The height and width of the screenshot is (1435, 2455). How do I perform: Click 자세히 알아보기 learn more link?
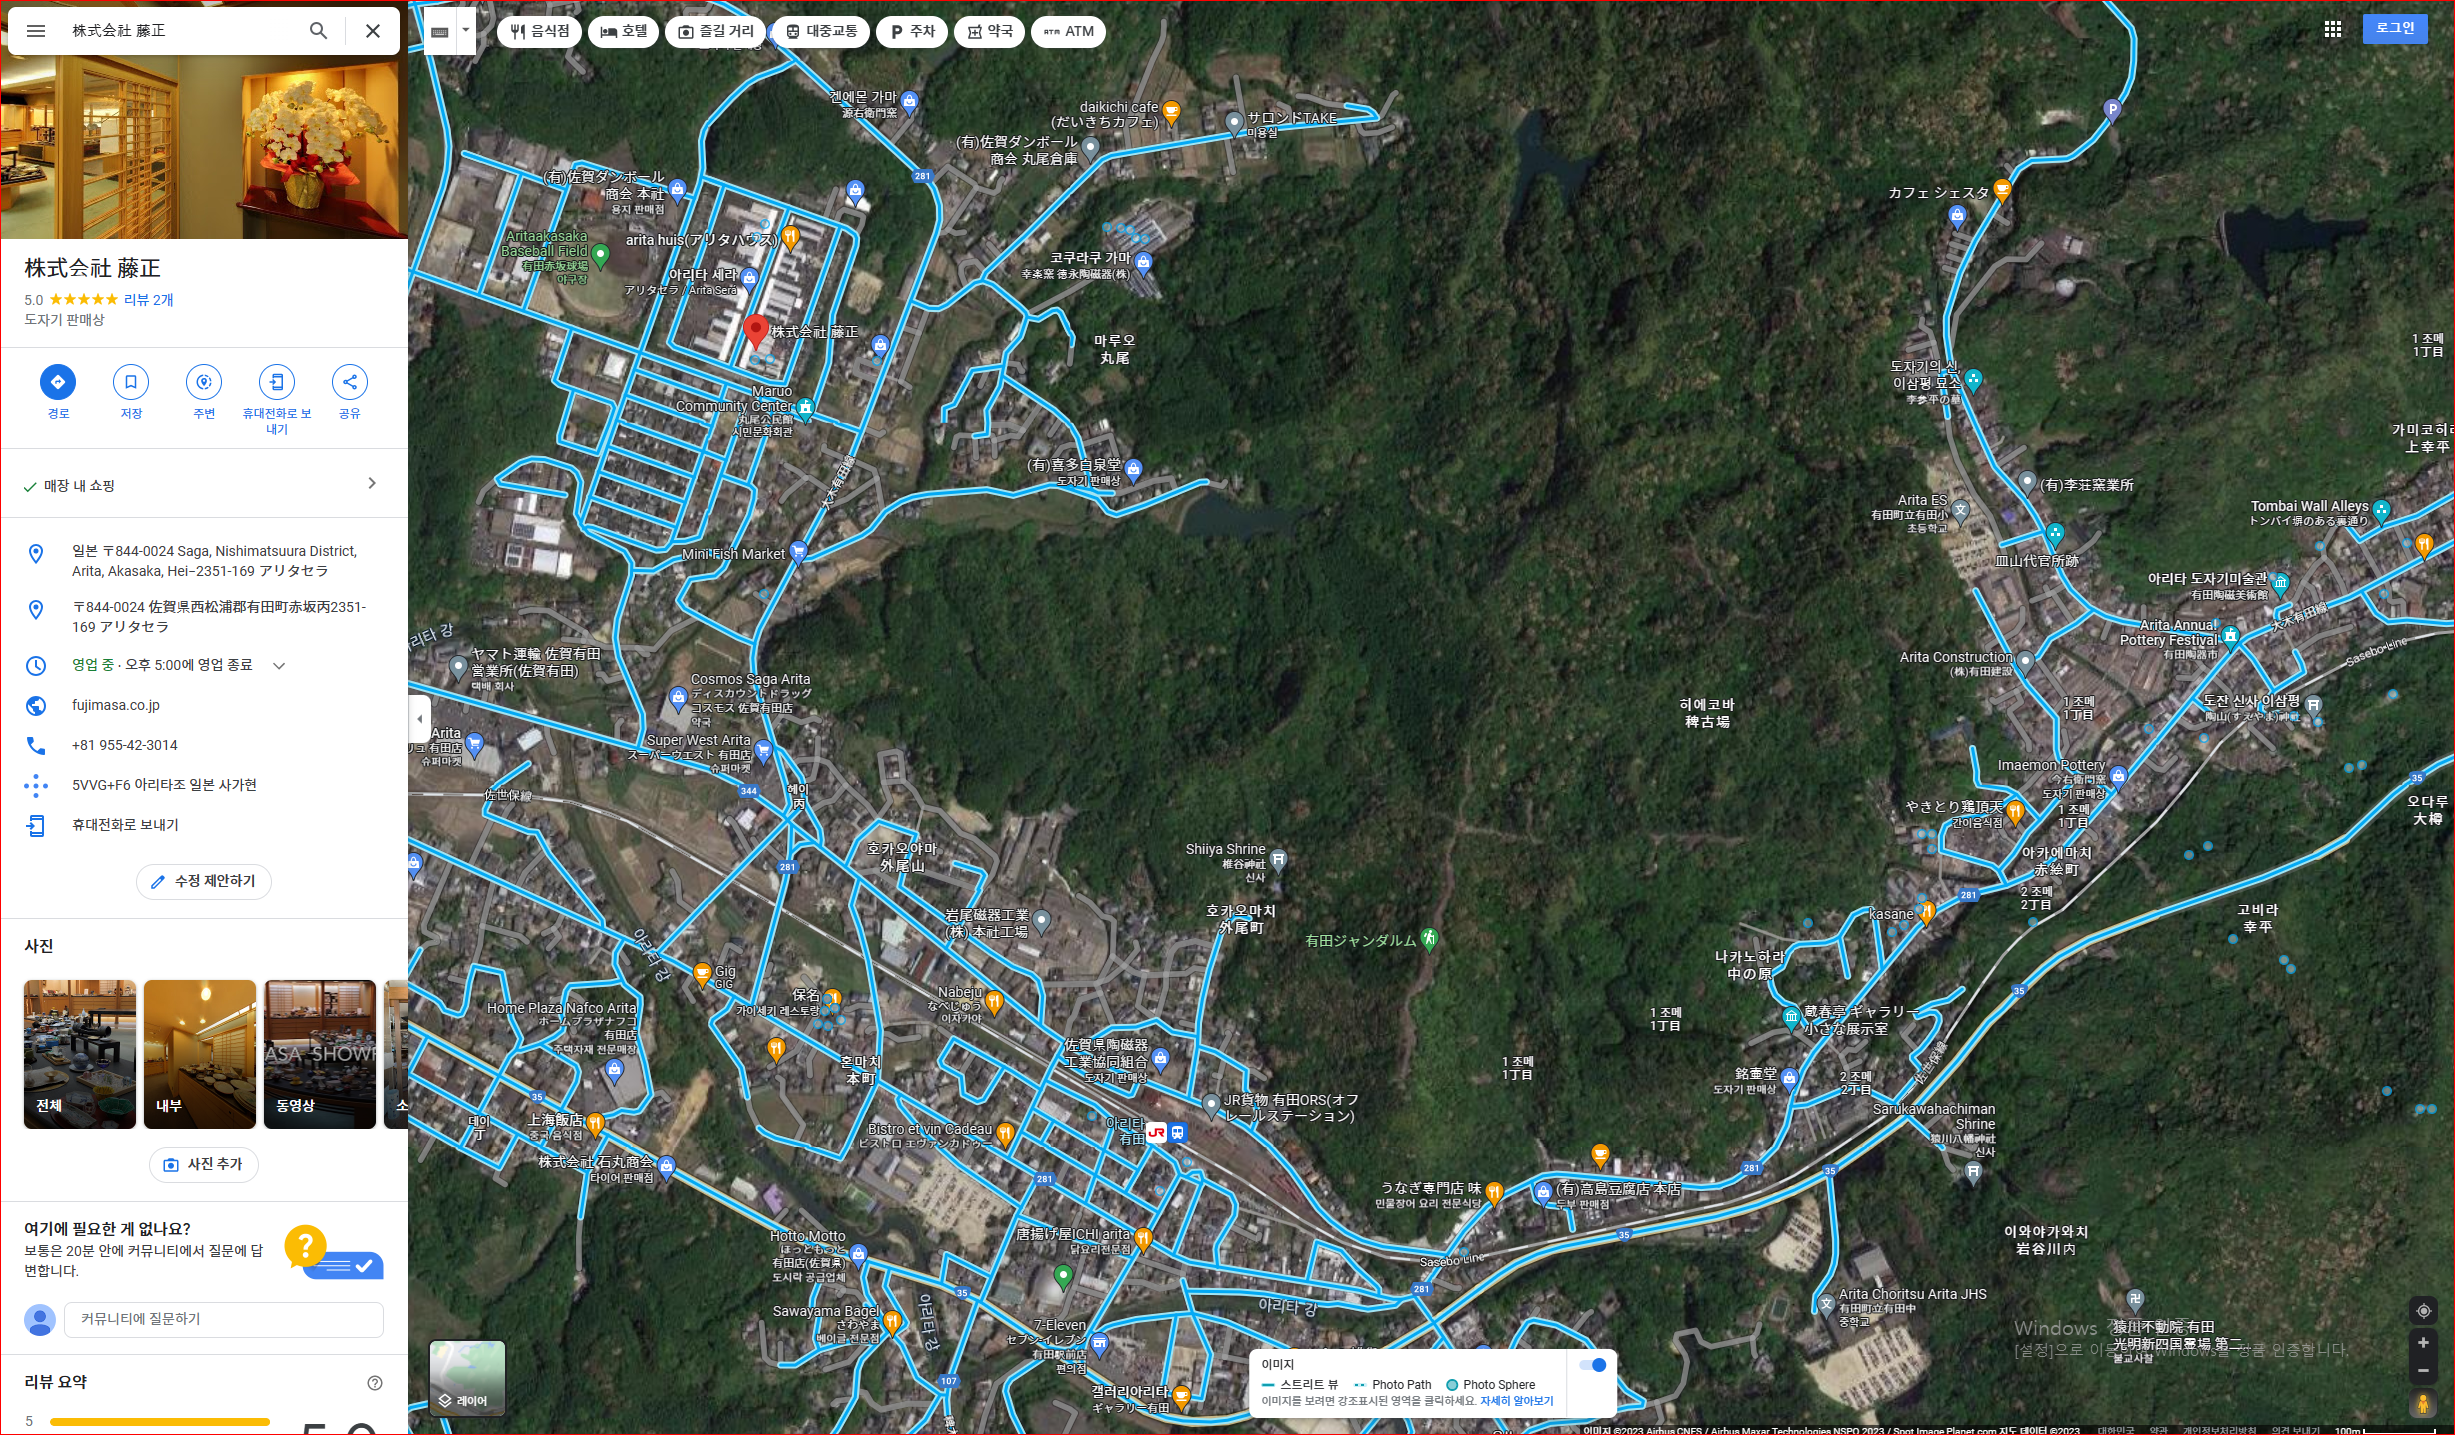pyautogui.click(x=1517, y=1401)
